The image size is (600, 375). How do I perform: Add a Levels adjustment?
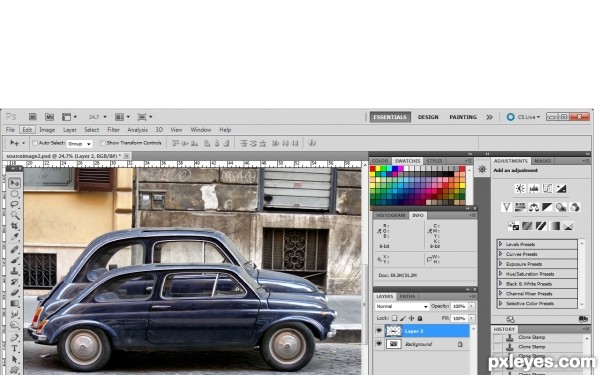click(534, 188)
